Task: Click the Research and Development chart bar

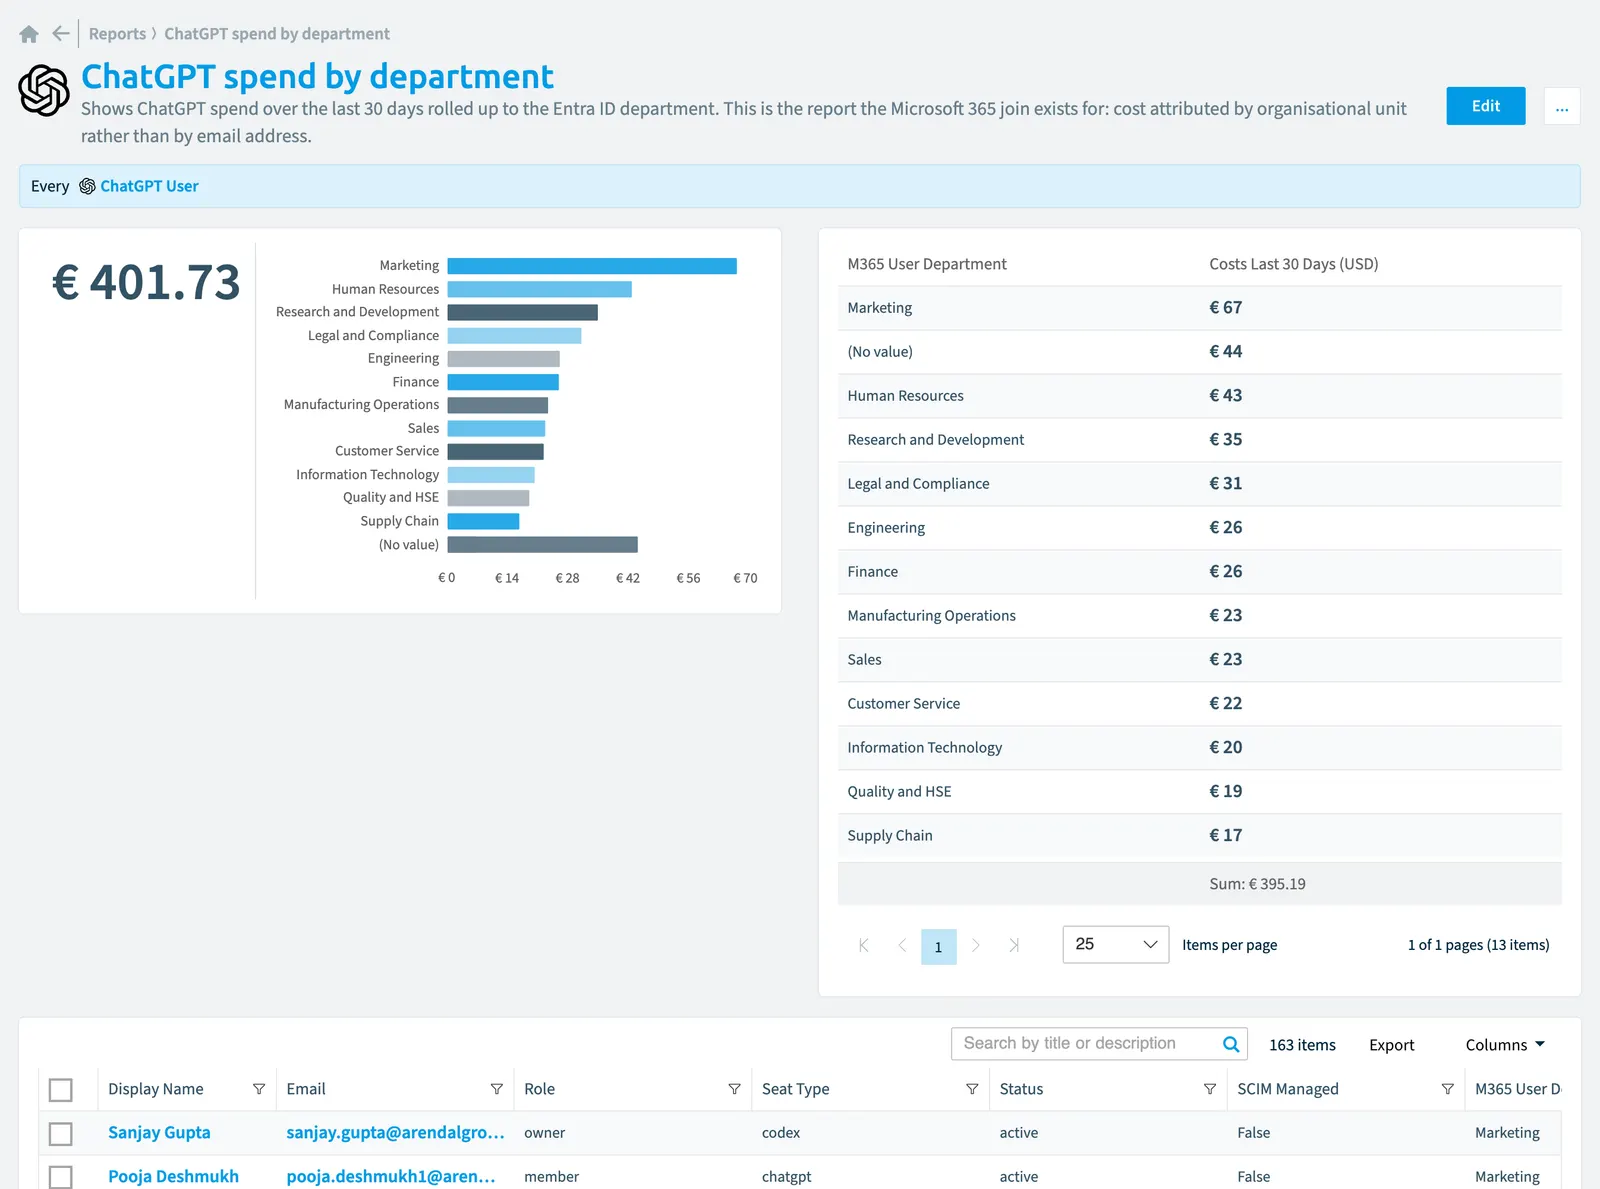Action: point(523,313)
